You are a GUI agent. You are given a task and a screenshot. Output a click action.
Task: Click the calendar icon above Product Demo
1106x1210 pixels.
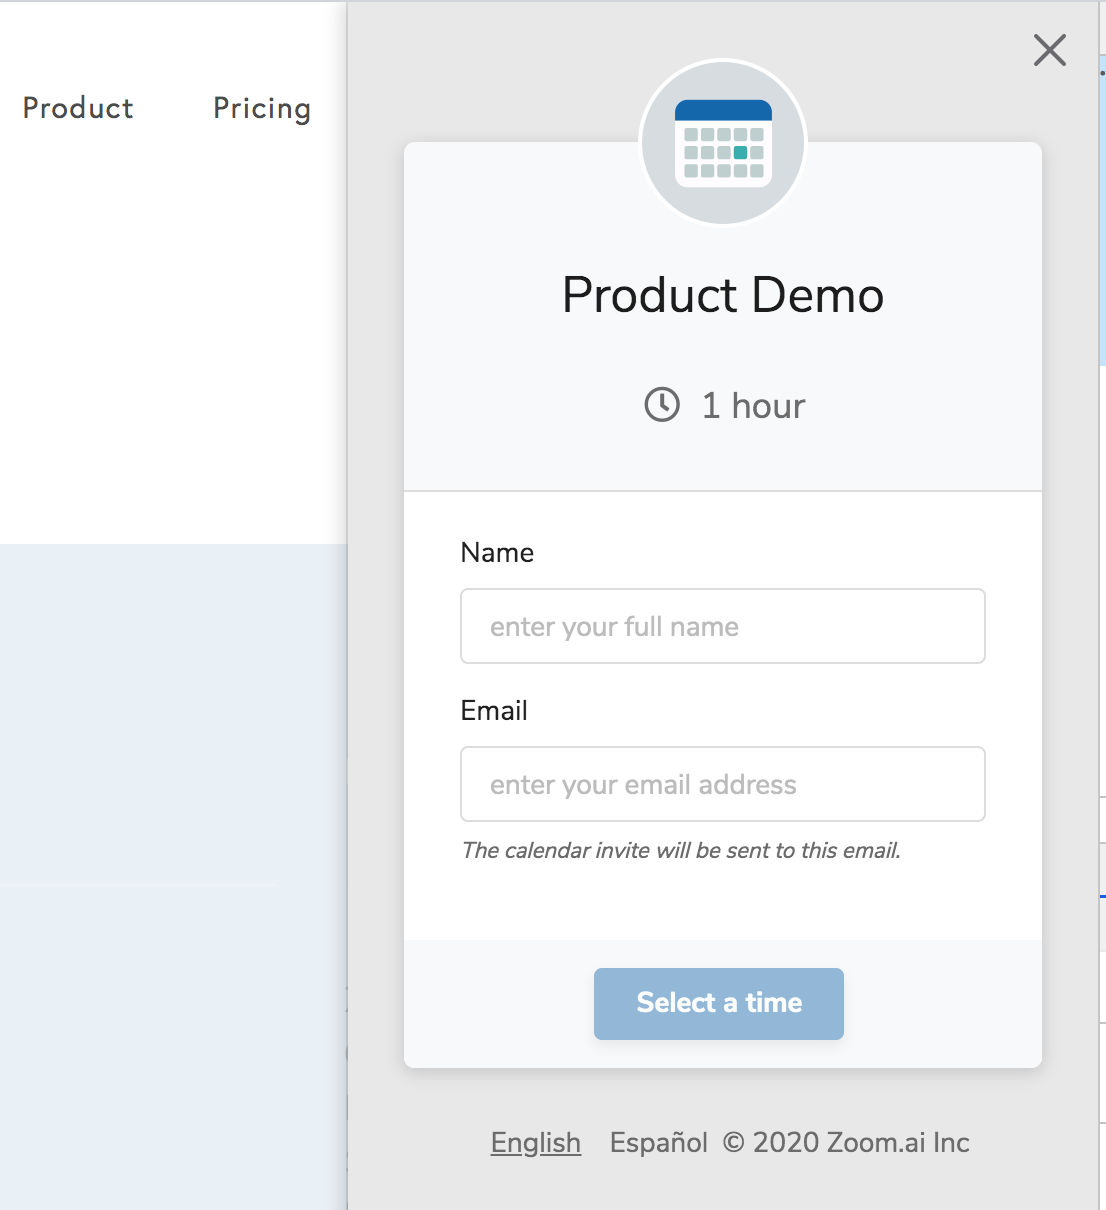click(x=723, y=143)
